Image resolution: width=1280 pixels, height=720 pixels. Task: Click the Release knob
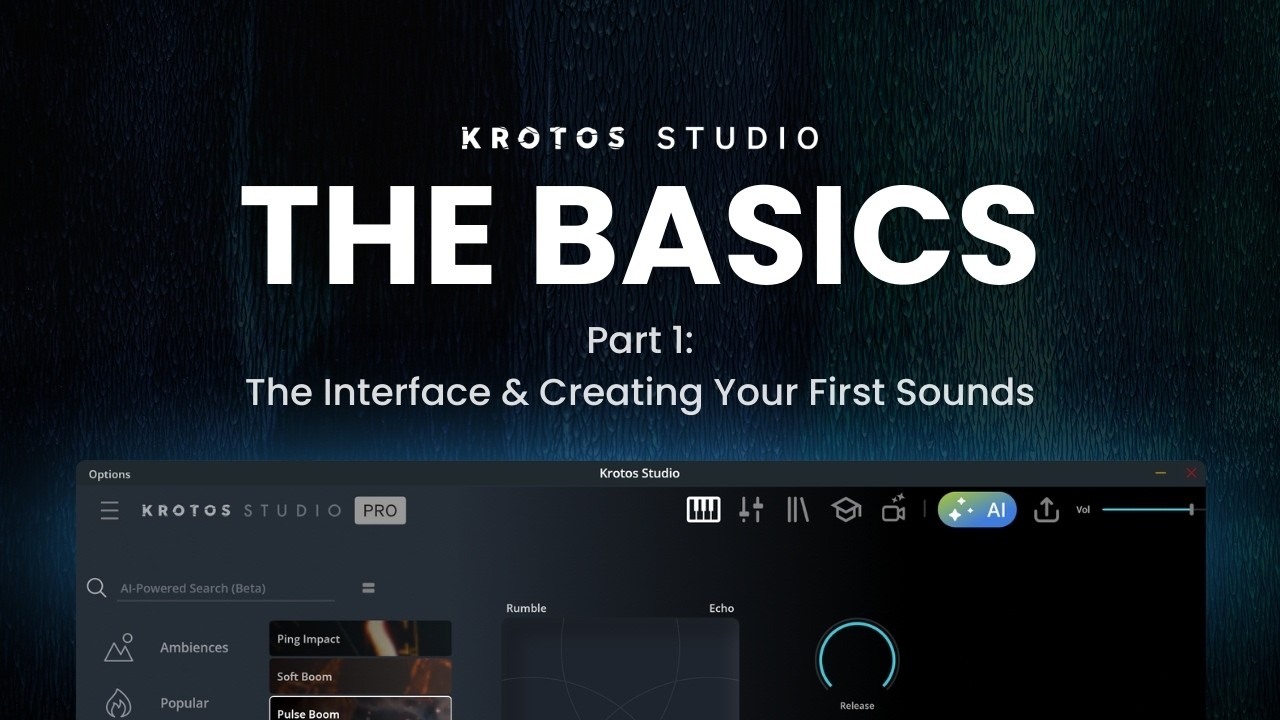pyautogui.click(x=857, y=659)
